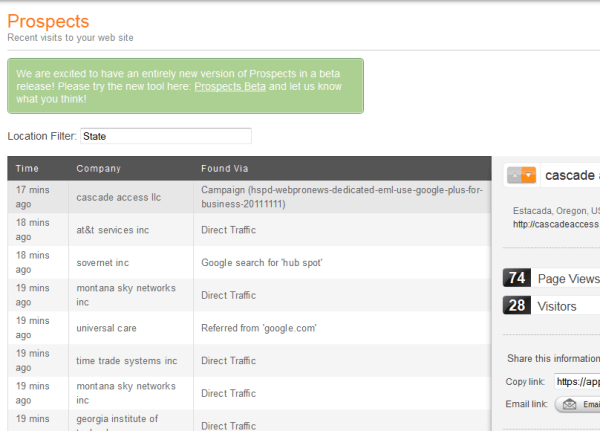Click the Estacada, Oregon location text

556,211
